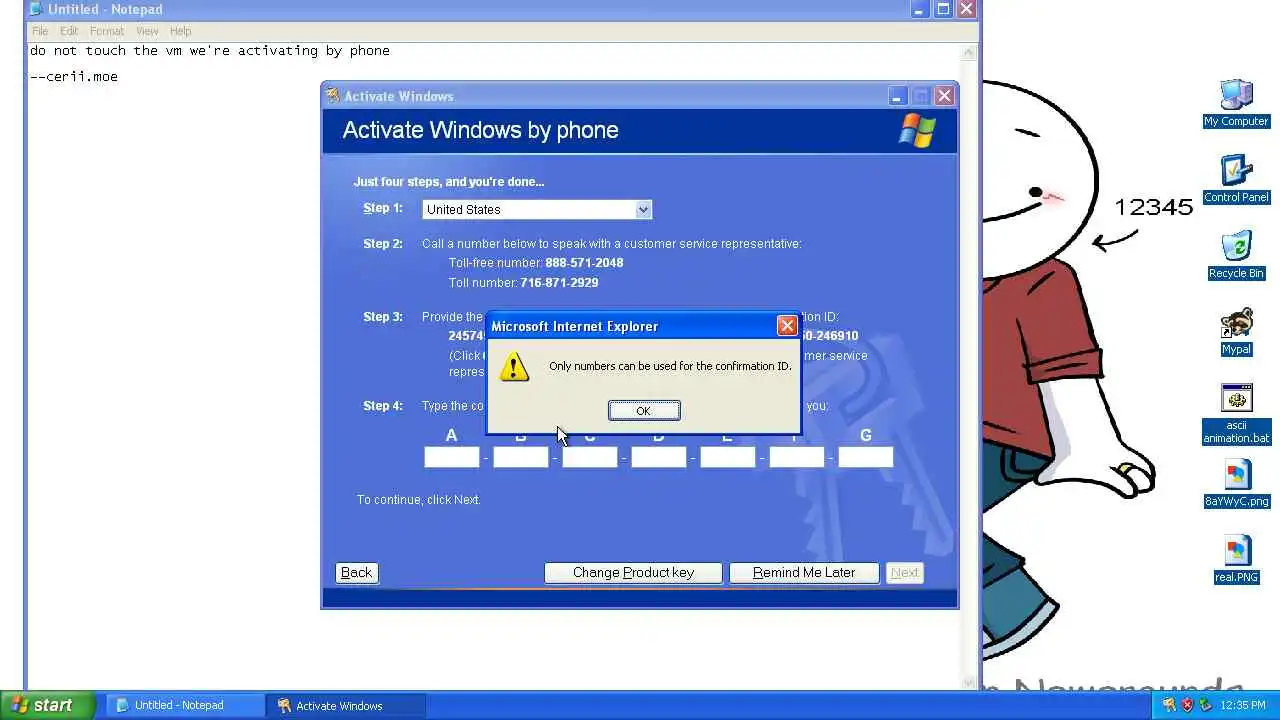1280x720 pixels.
Task: Click confirmation ID field A
Action: pos(452,457)
